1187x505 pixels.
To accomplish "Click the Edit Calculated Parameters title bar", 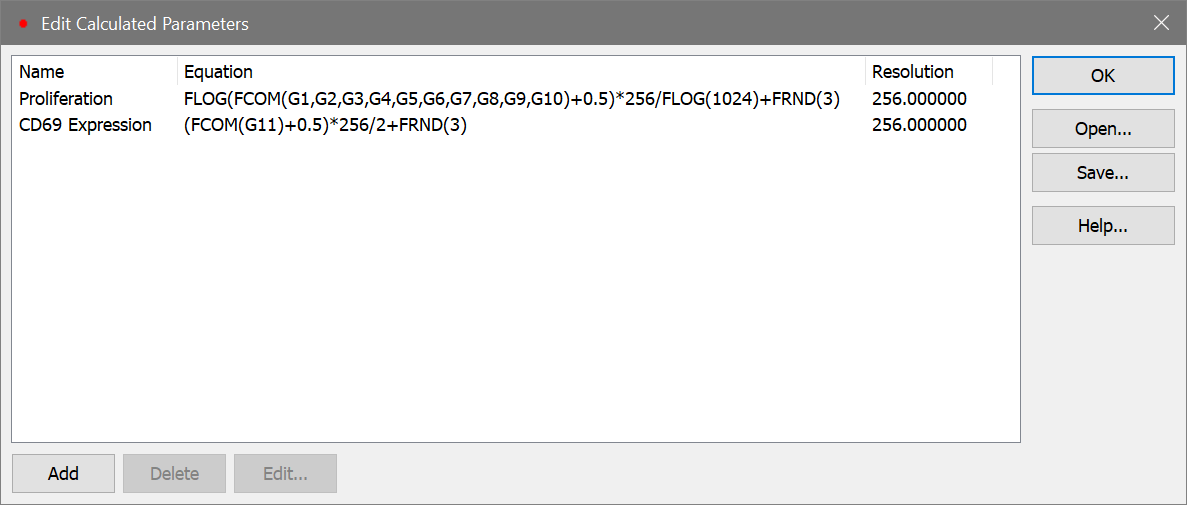I will 600,23.
